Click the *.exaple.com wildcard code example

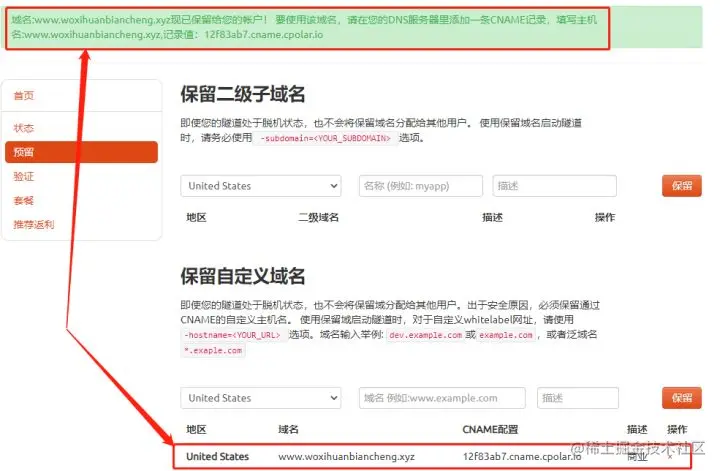[213, 351]
